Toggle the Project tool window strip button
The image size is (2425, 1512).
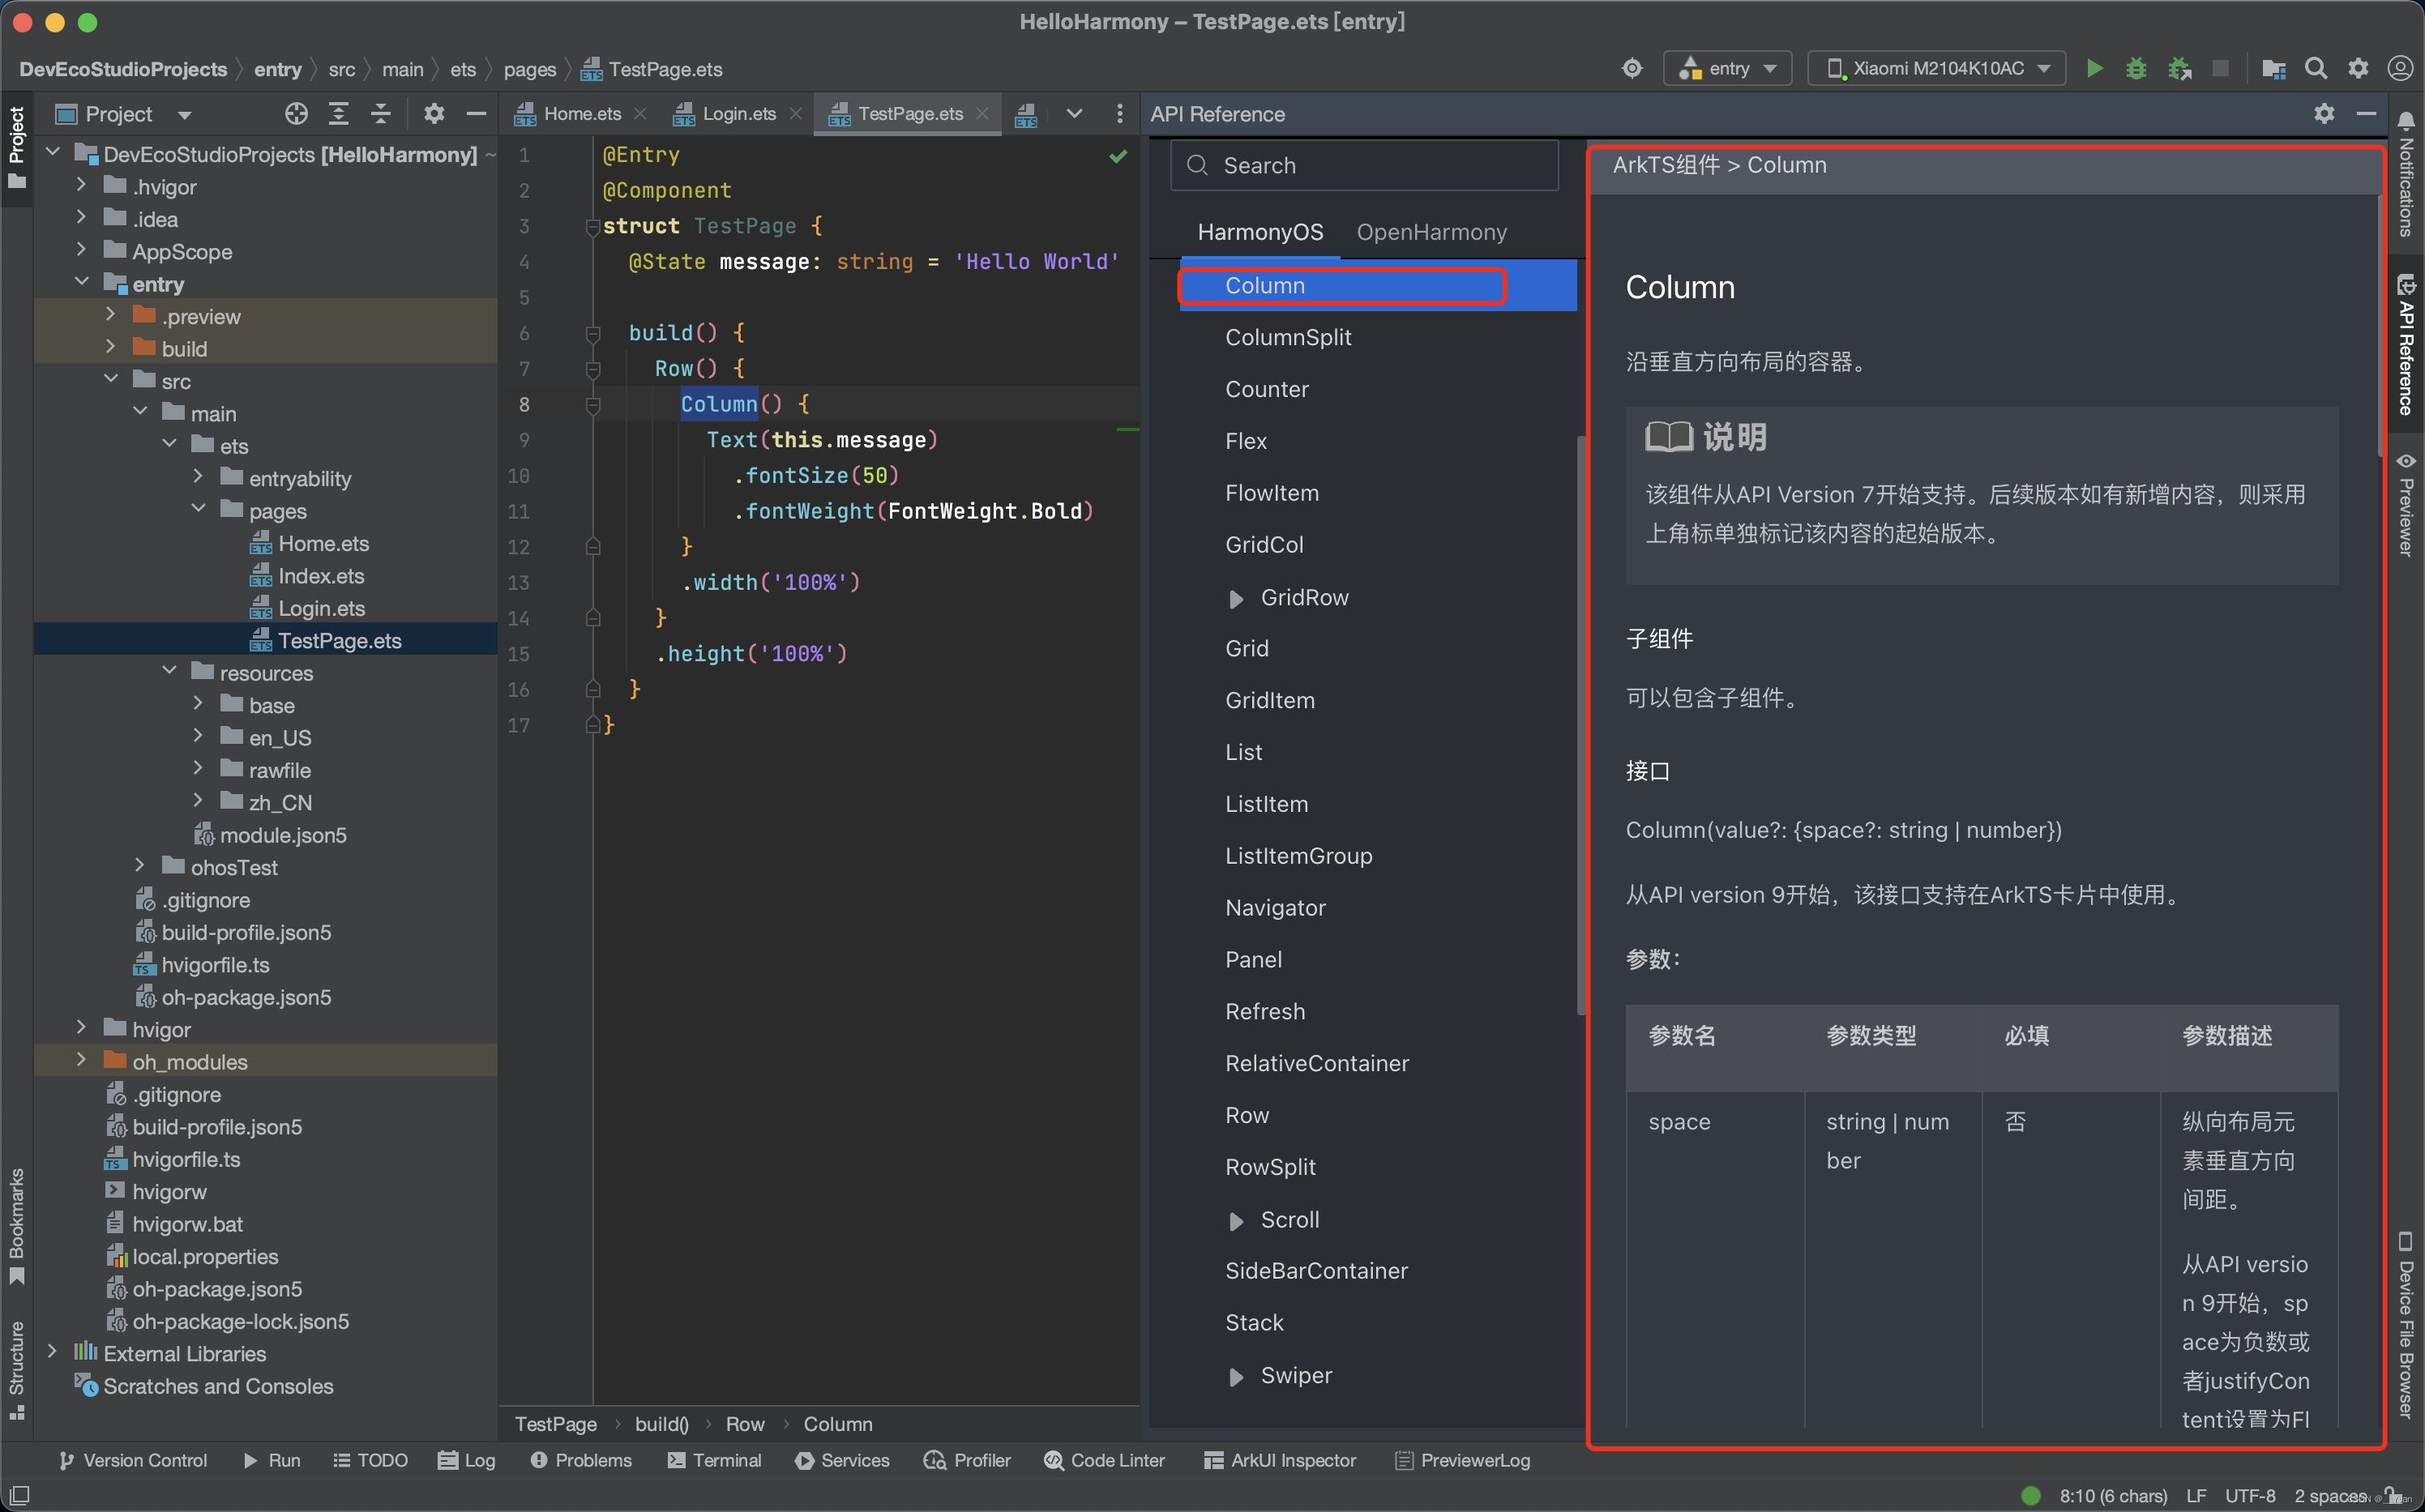point(16,148)
